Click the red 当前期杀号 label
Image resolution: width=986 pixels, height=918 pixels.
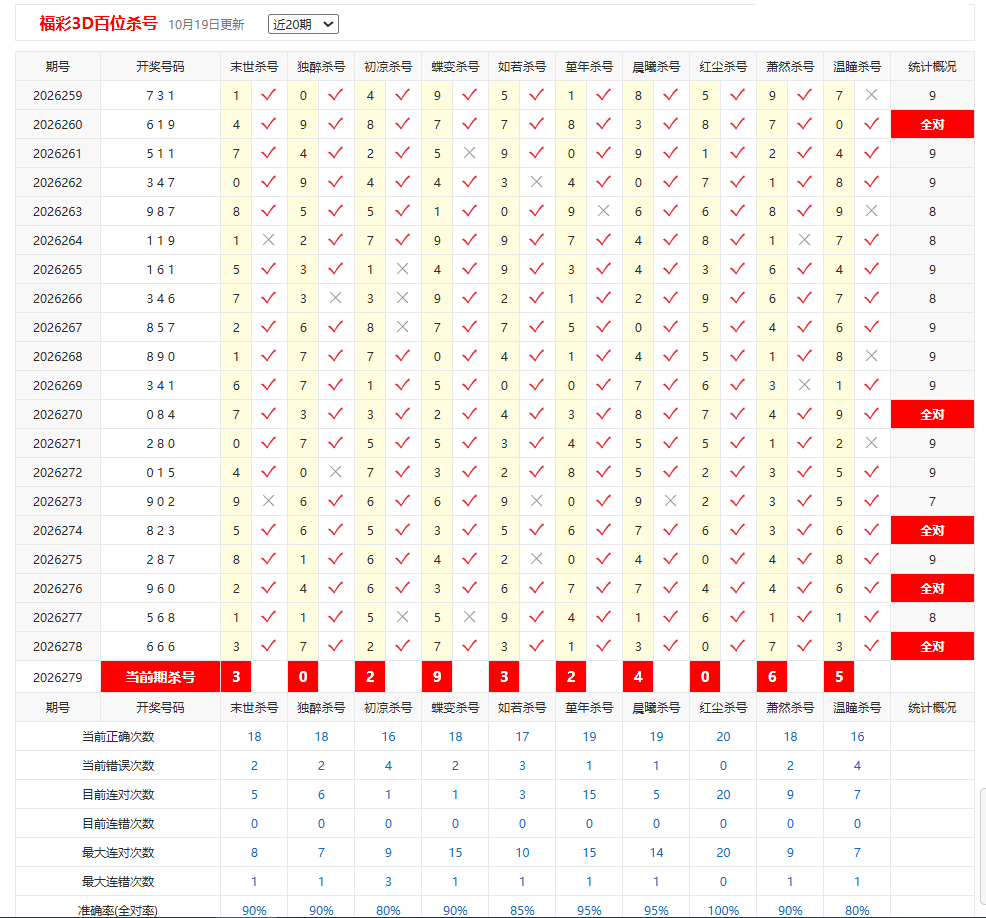pyautogui.click(x=160, y=677)
